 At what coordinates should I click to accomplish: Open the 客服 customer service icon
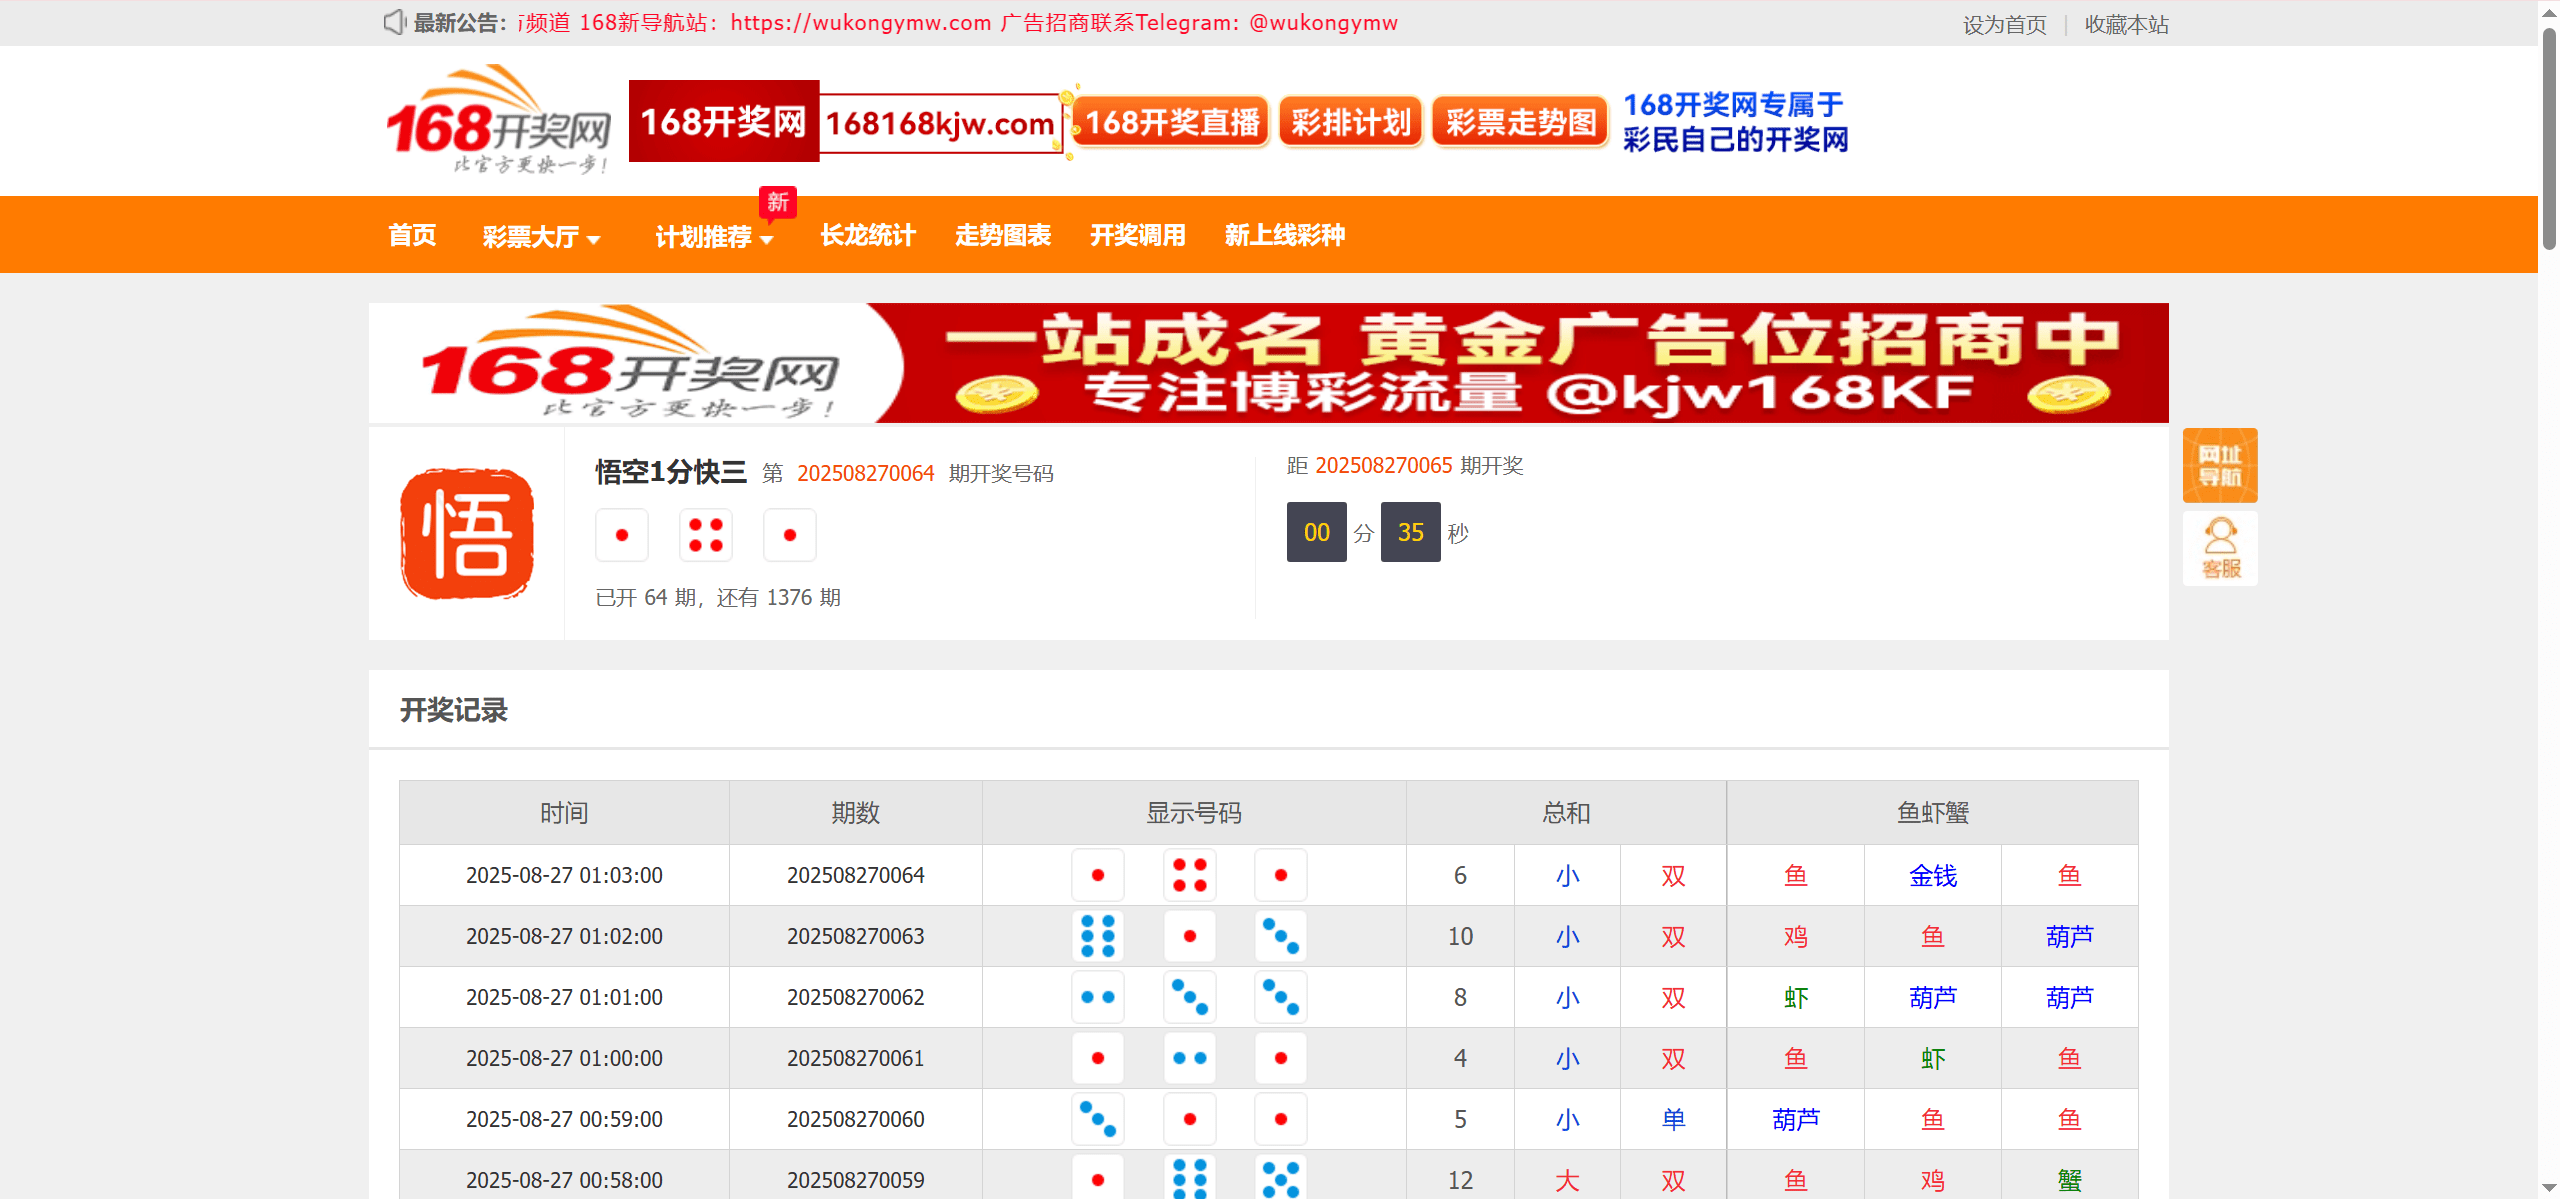(x=2219, y=549)
